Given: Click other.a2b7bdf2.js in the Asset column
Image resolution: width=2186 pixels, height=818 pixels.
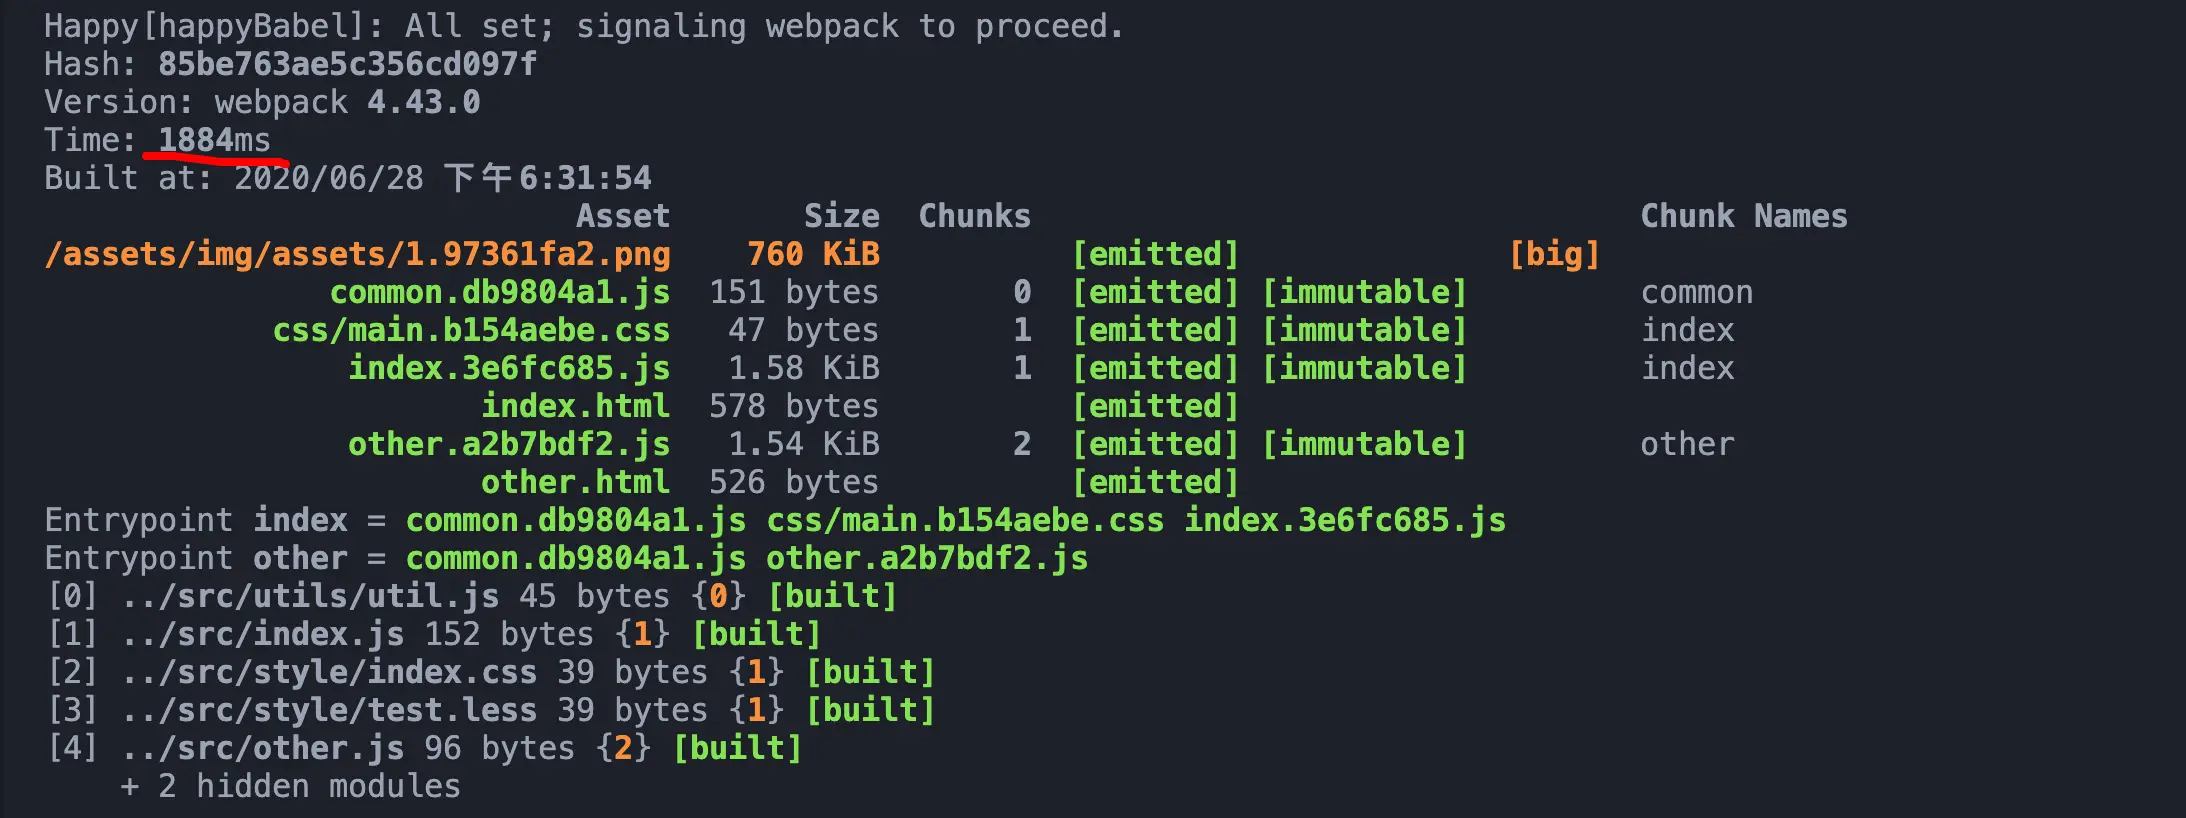Looking at the screenshot, I should tap(509, 444).
